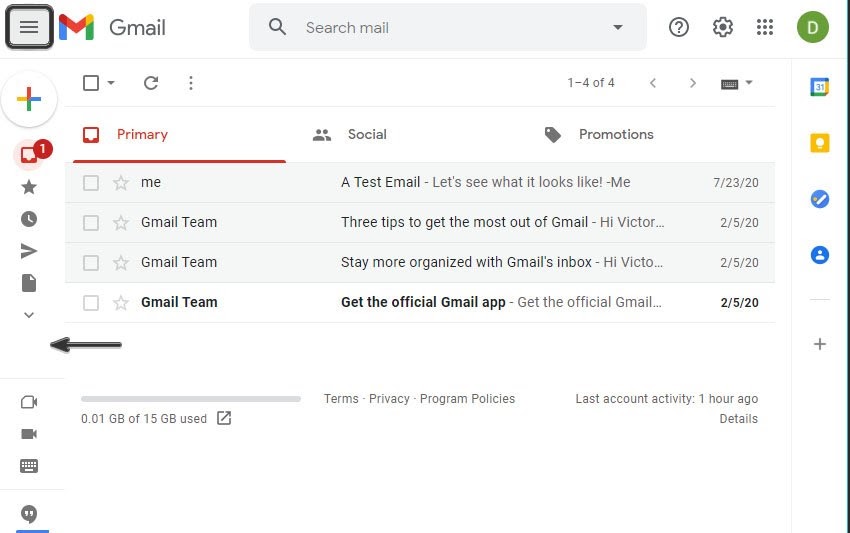Get add-ons with plus icon
The width and height of the screenshot is (850, 533).
(x=820, y=344)
